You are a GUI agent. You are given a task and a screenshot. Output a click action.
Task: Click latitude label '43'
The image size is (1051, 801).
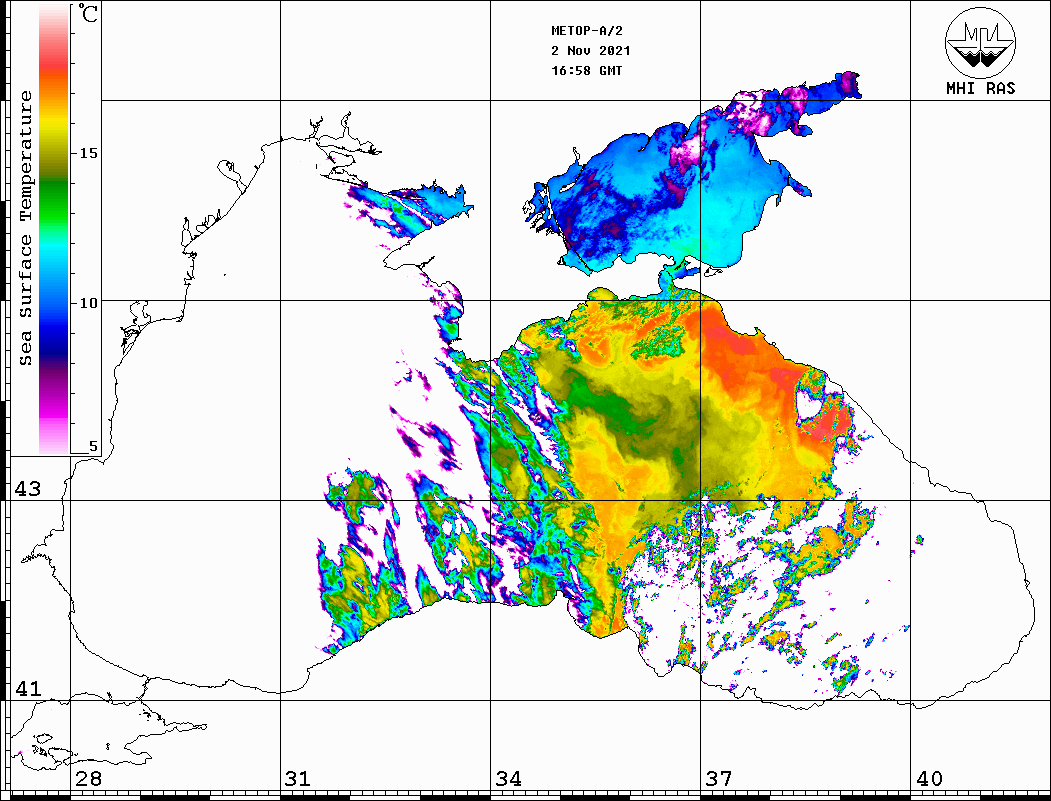[27, 489]
